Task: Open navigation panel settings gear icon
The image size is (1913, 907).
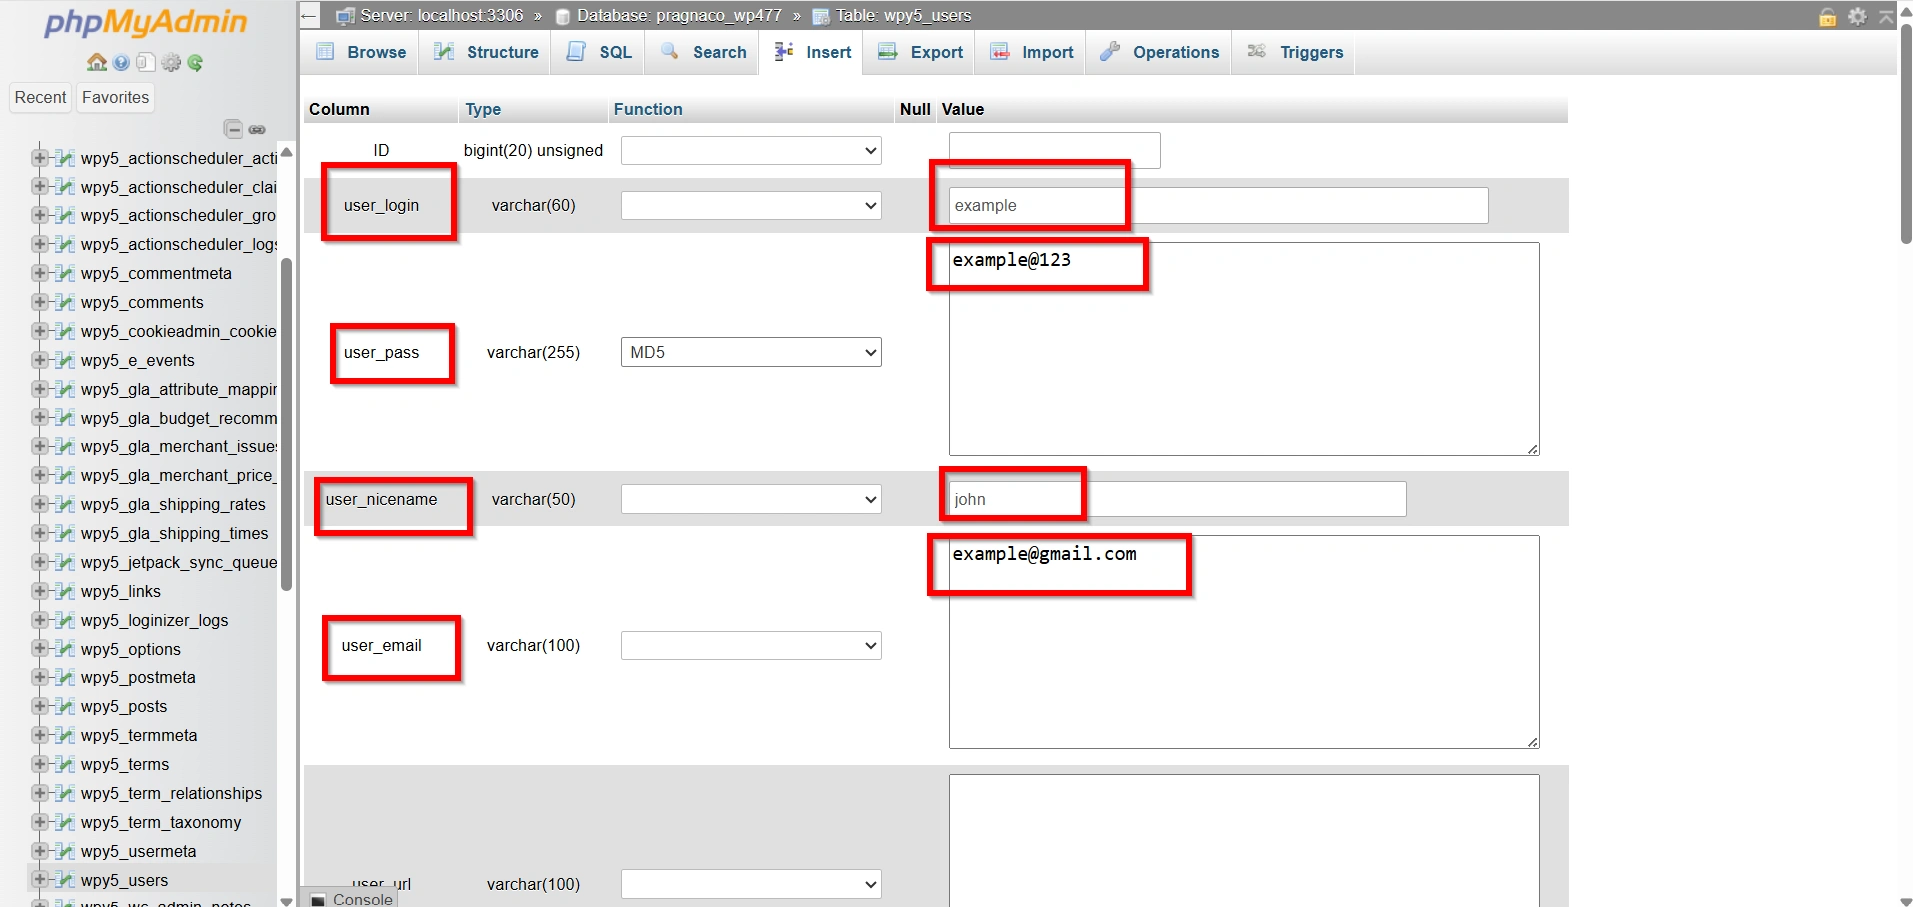Action: (x=171, y=62)
